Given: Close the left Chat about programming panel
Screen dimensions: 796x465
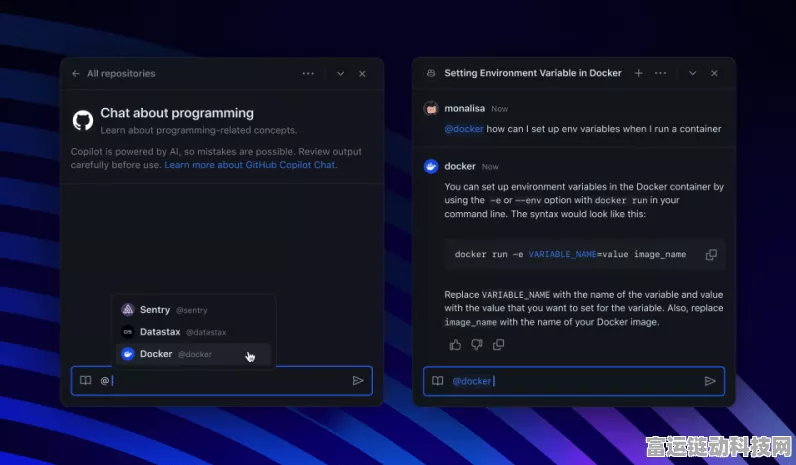Looking at the screenshot, I should (362, 74).
